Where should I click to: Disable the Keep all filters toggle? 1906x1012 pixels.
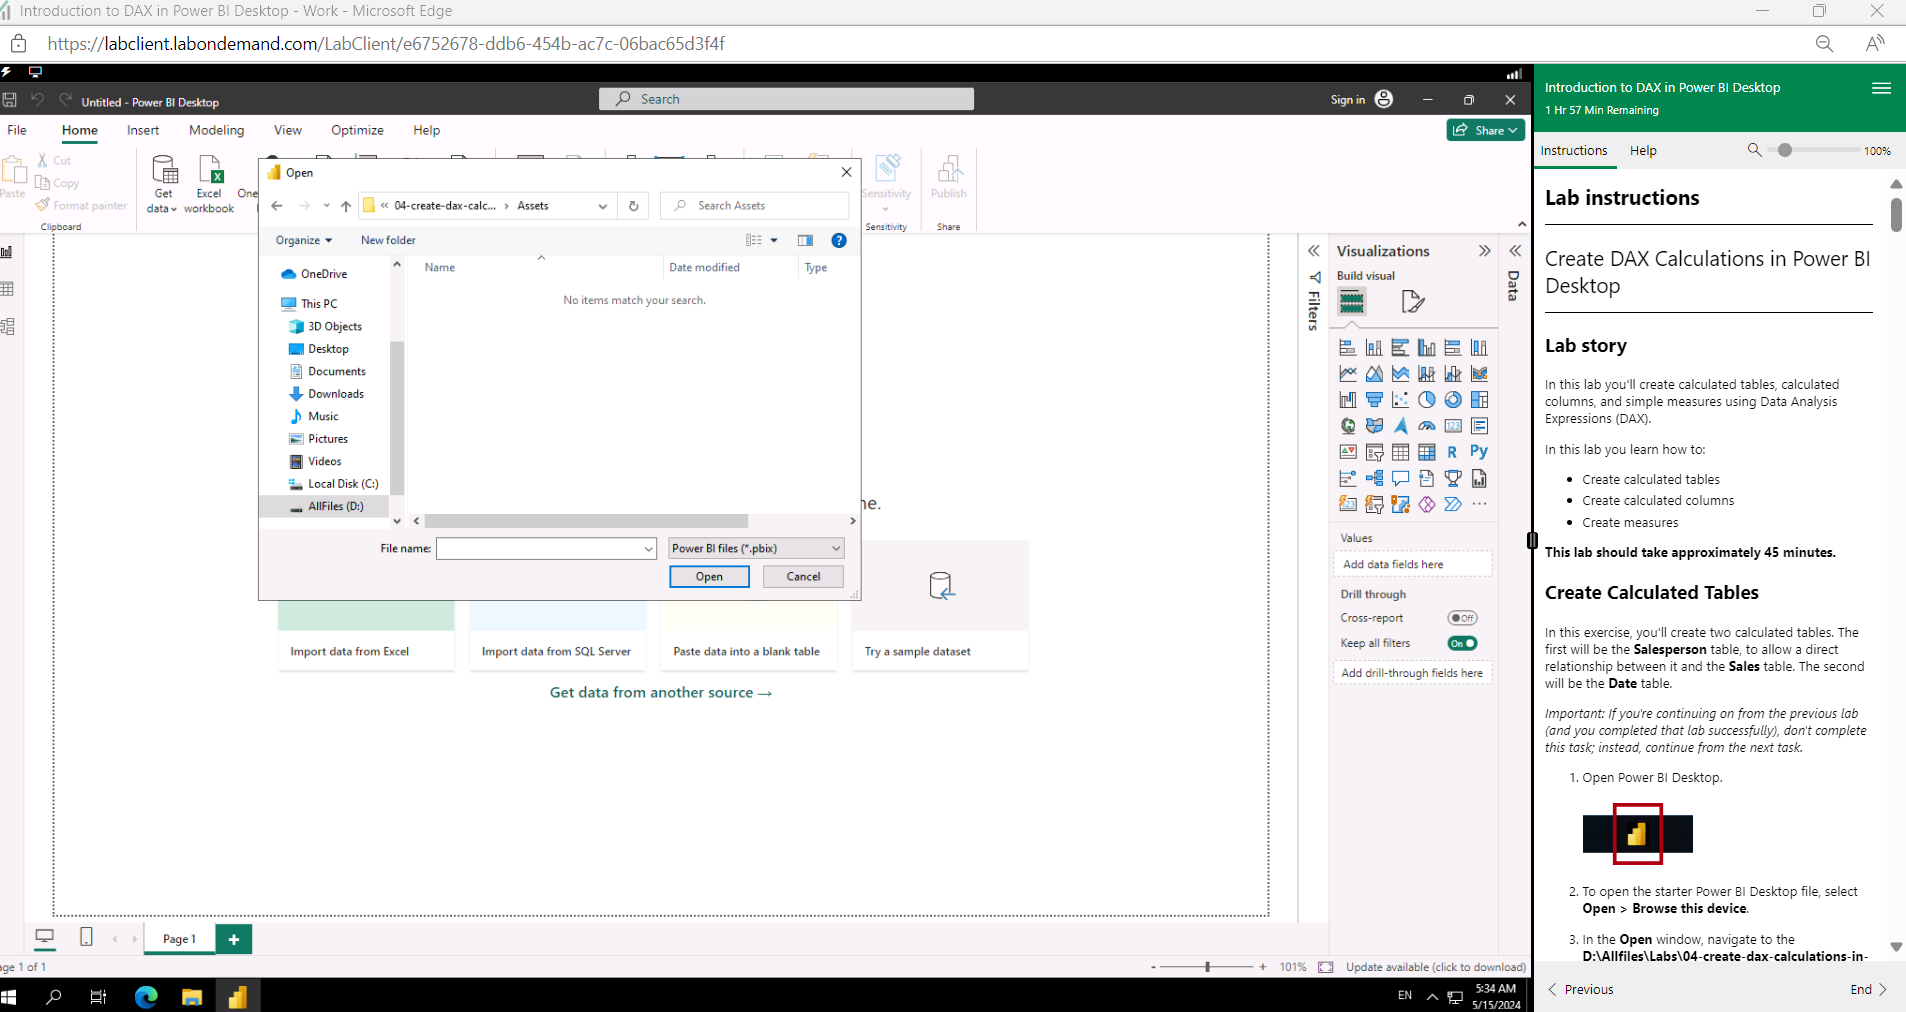(x=1462, y=643)
